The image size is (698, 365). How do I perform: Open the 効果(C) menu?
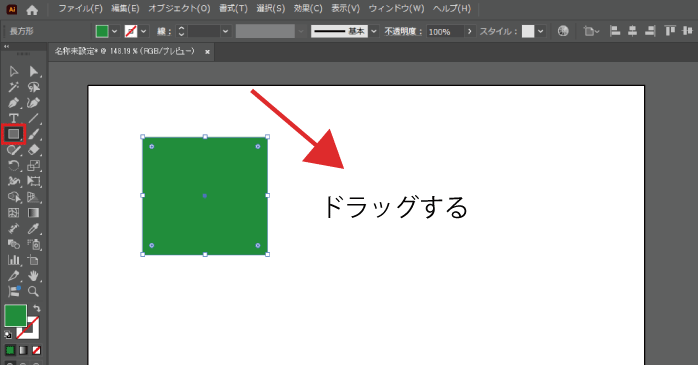tap(308, 8)
